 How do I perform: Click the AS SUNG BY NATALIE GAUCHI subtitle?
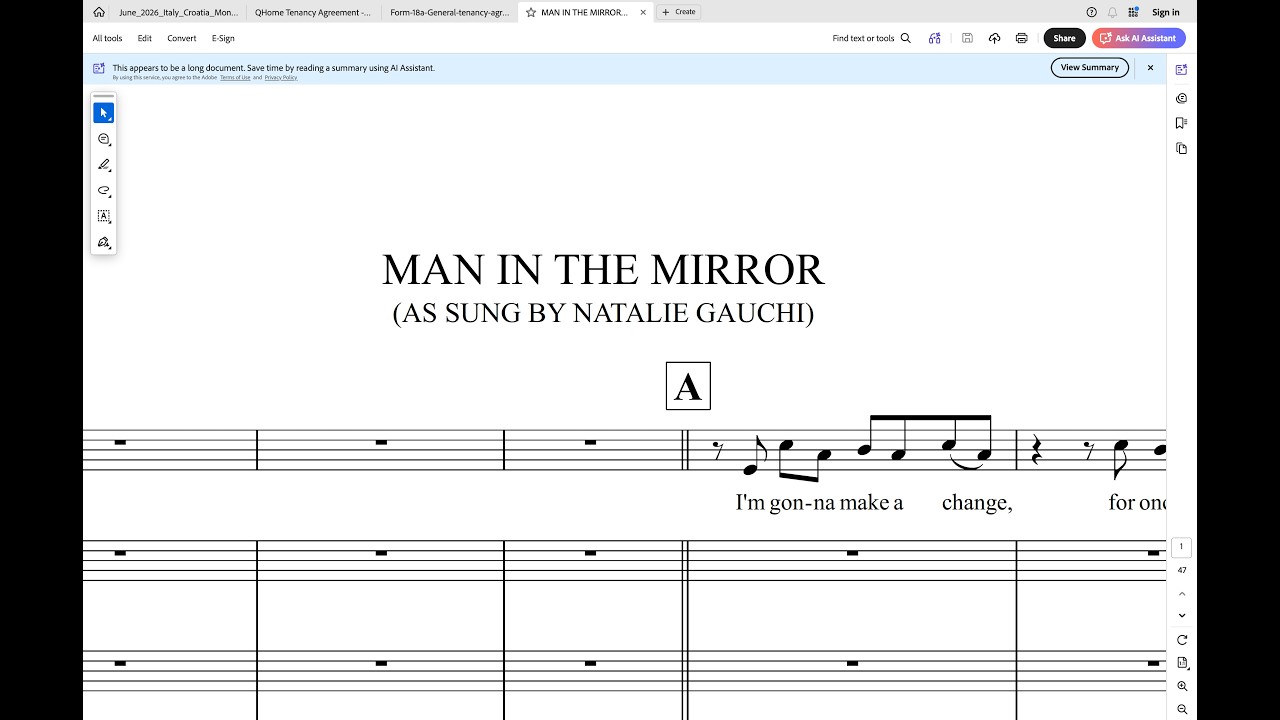click(603, 313)
